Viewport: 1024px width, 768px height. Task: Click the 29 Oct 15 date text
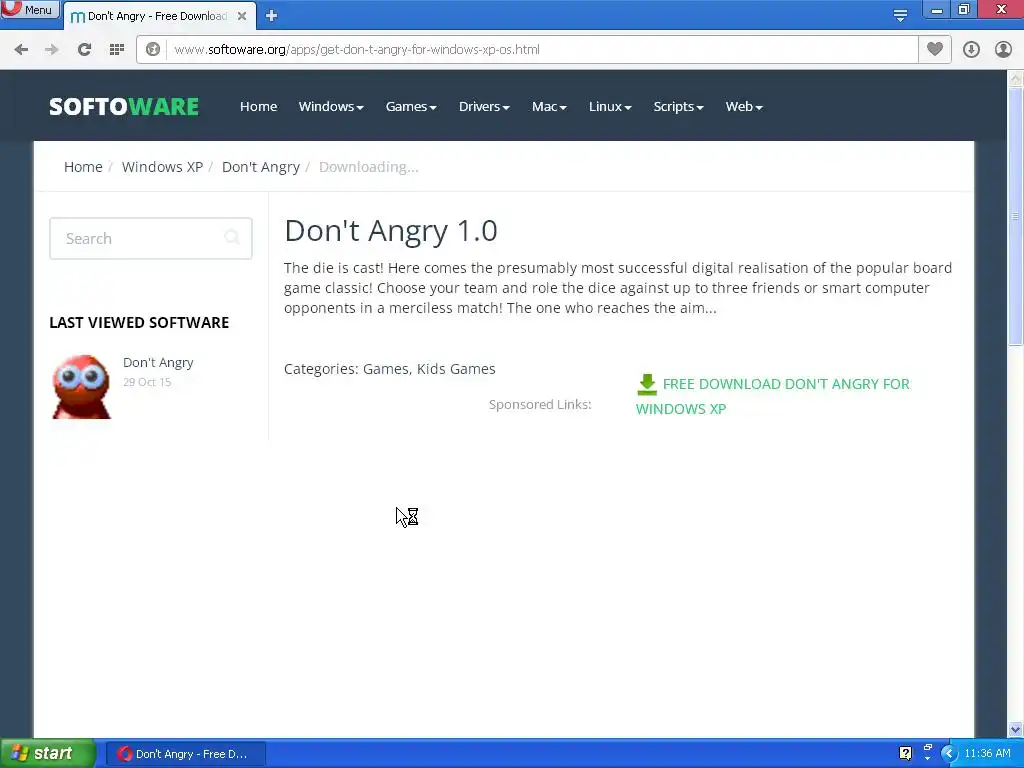pos(147,382)
